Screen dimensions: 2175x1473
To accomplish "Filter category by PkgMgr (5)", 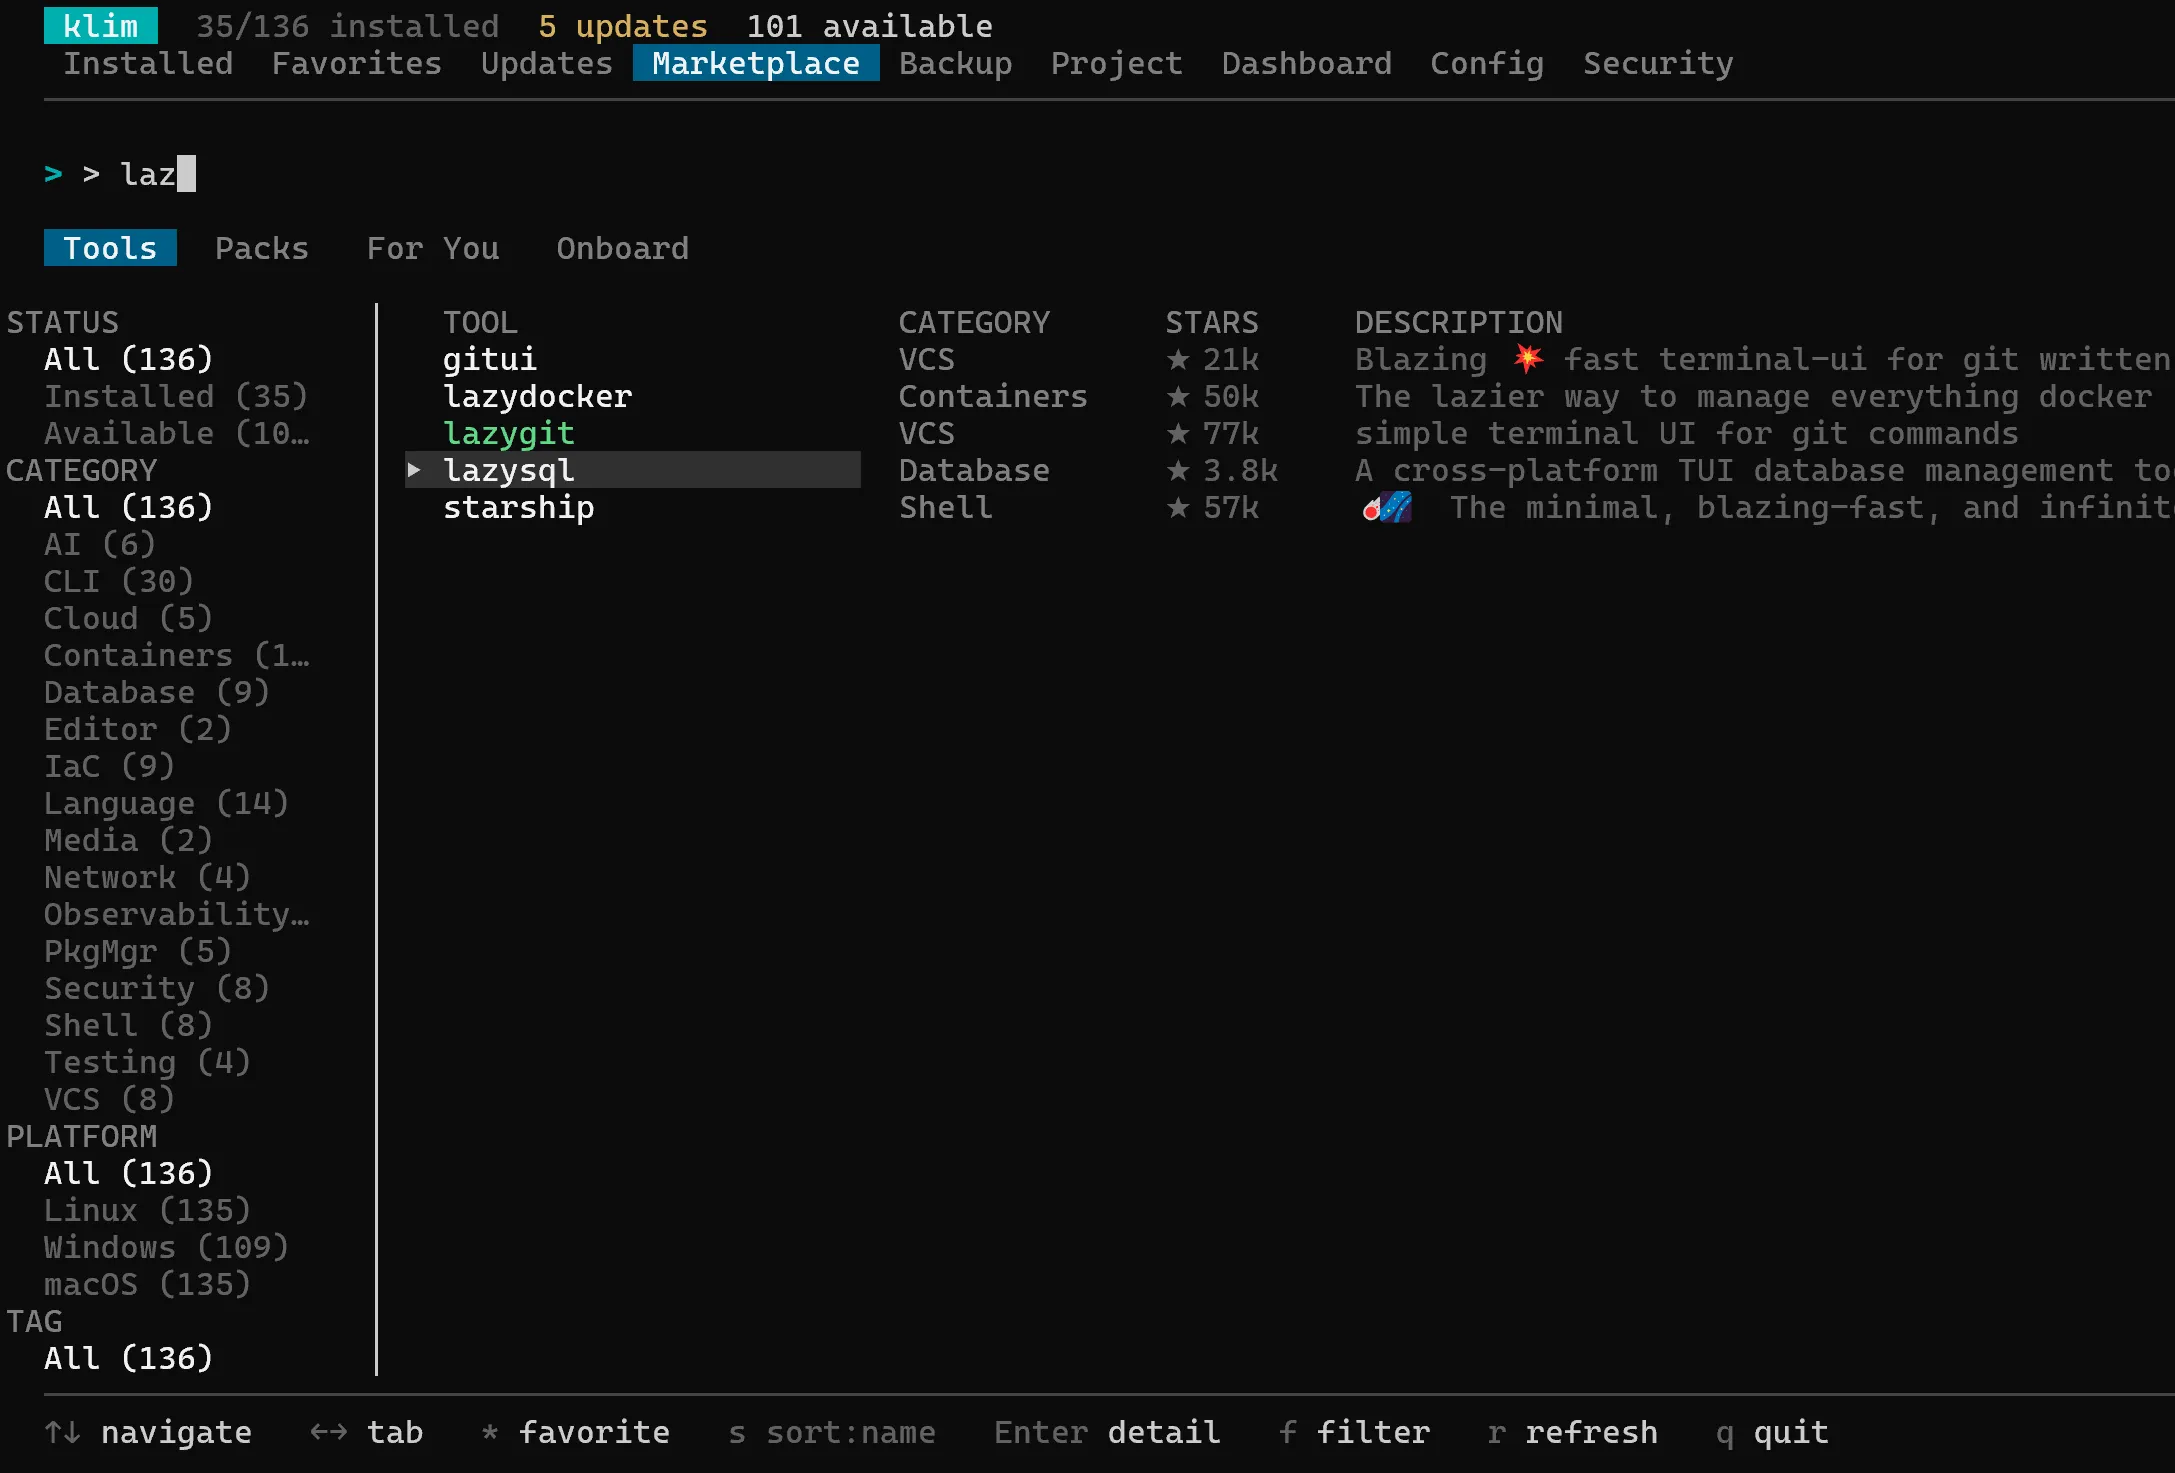I will pos(138,952).
